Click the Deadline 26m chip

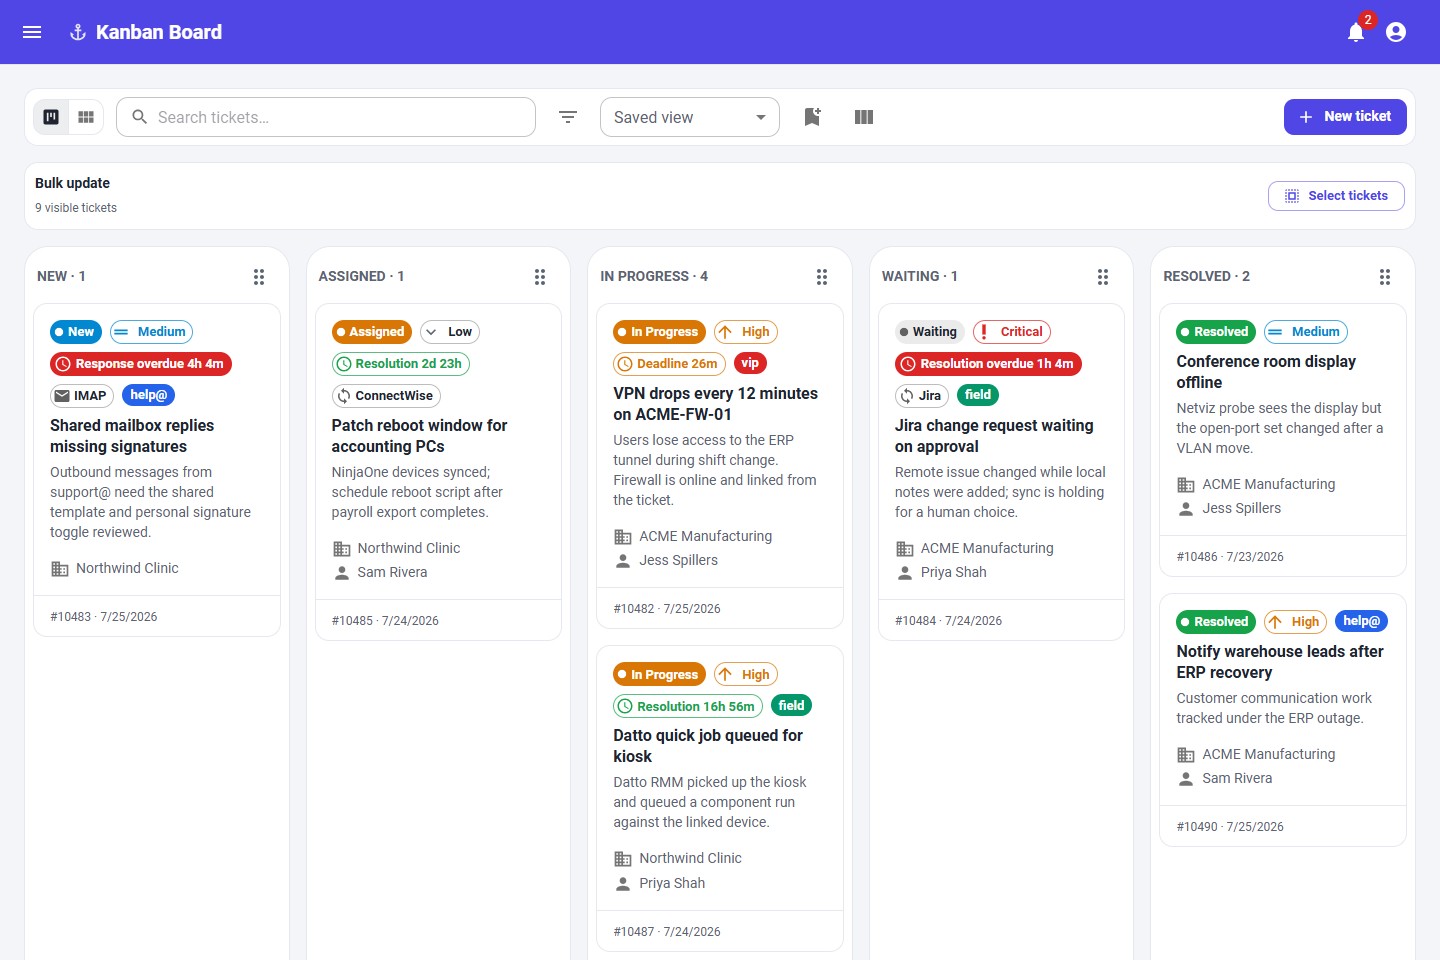669,364
